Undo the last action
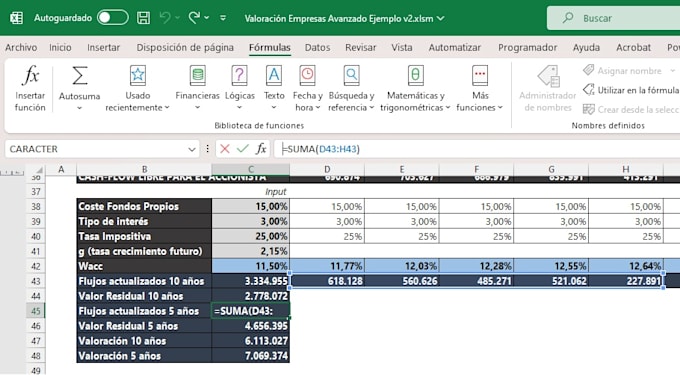Screen dimensions: 680x375 coord(165,18)
